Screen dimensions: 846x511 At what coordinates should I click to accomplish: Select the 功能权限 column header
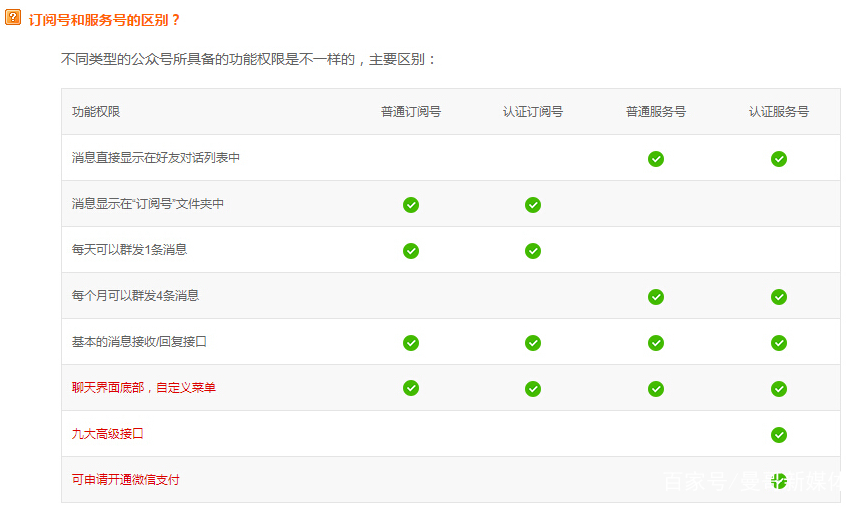(95, 112)
